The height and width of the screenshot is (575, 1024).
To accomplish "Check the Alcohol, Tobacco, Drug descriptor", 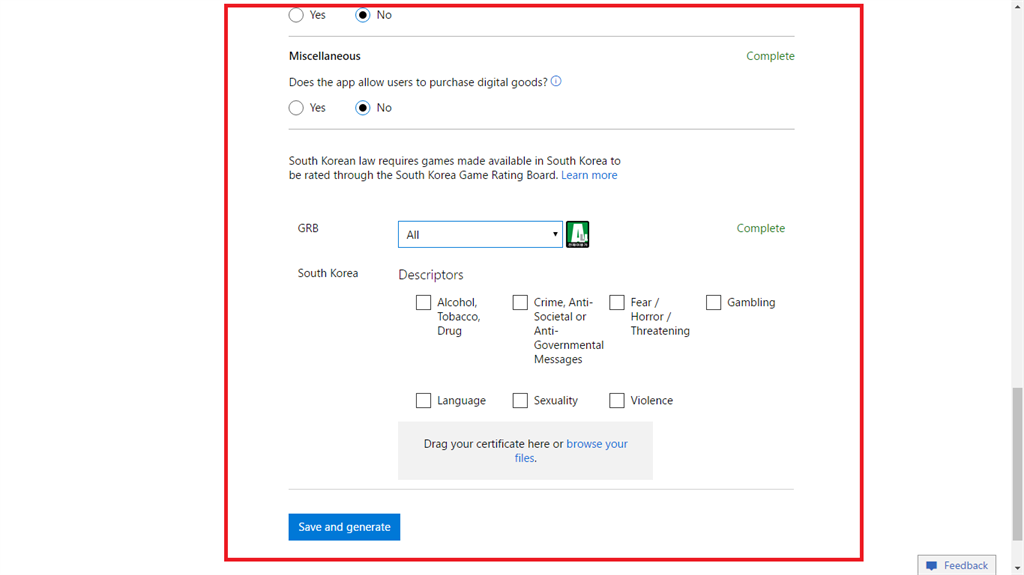I will pyautogui.click(x=424, y=302).
